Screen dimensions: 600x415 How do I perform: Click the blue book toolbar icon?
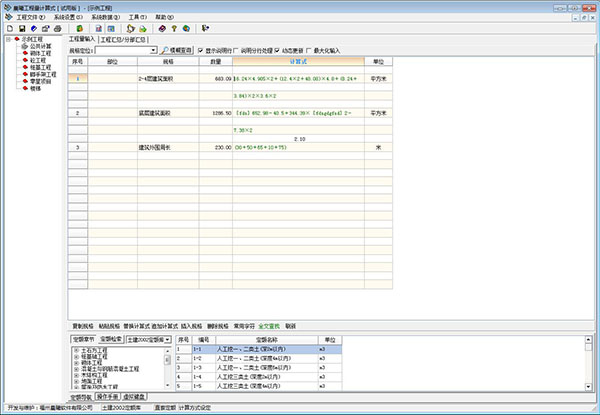[34, 28]
